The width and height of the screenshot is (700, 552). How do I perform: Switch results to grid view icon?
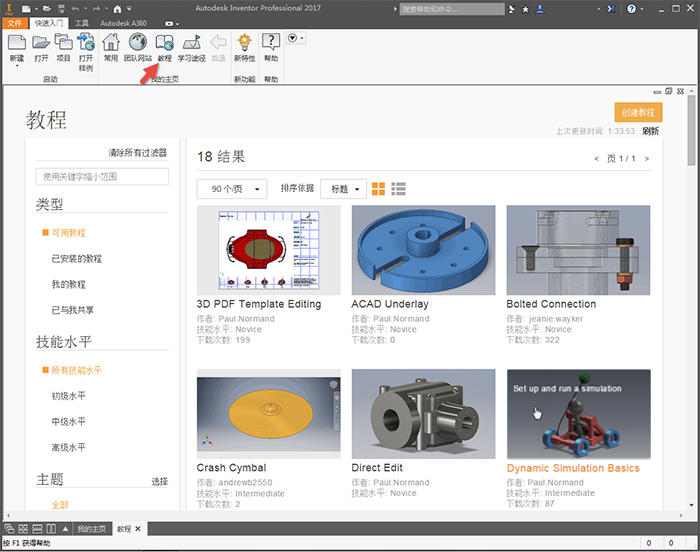pyautogui.click(x=379, y=189)
